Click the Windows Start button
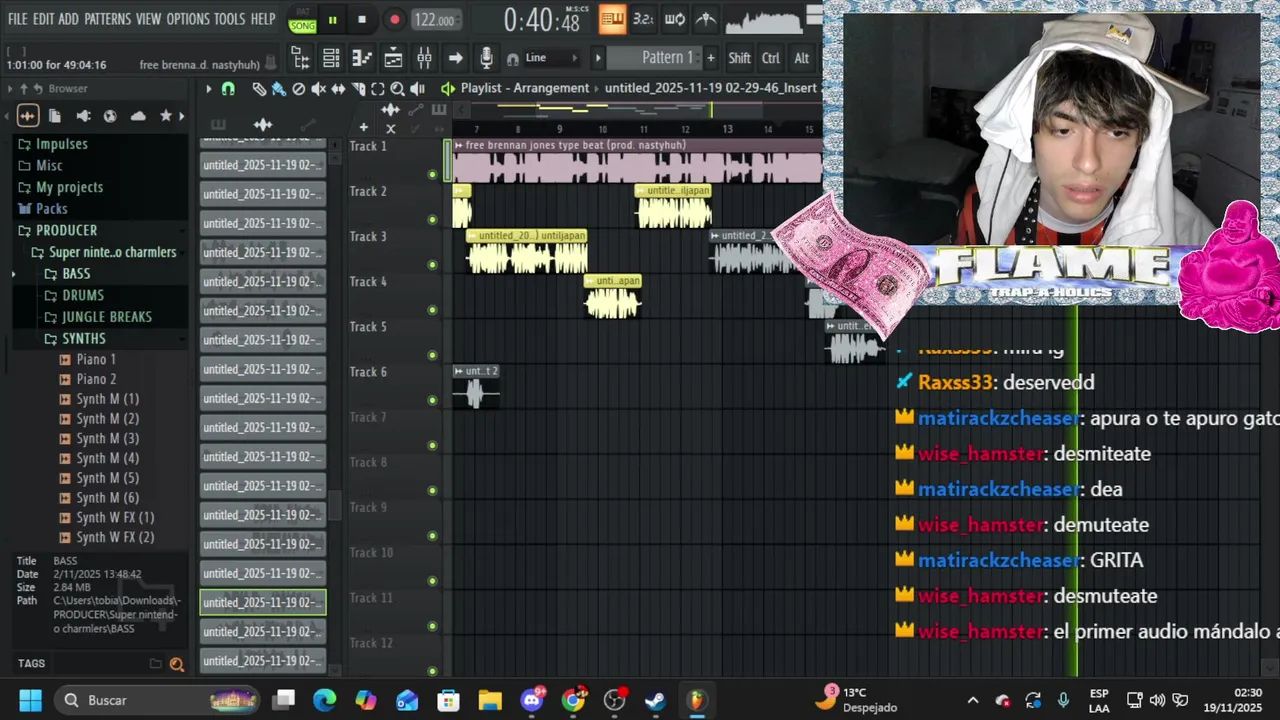 click(30, 700)
